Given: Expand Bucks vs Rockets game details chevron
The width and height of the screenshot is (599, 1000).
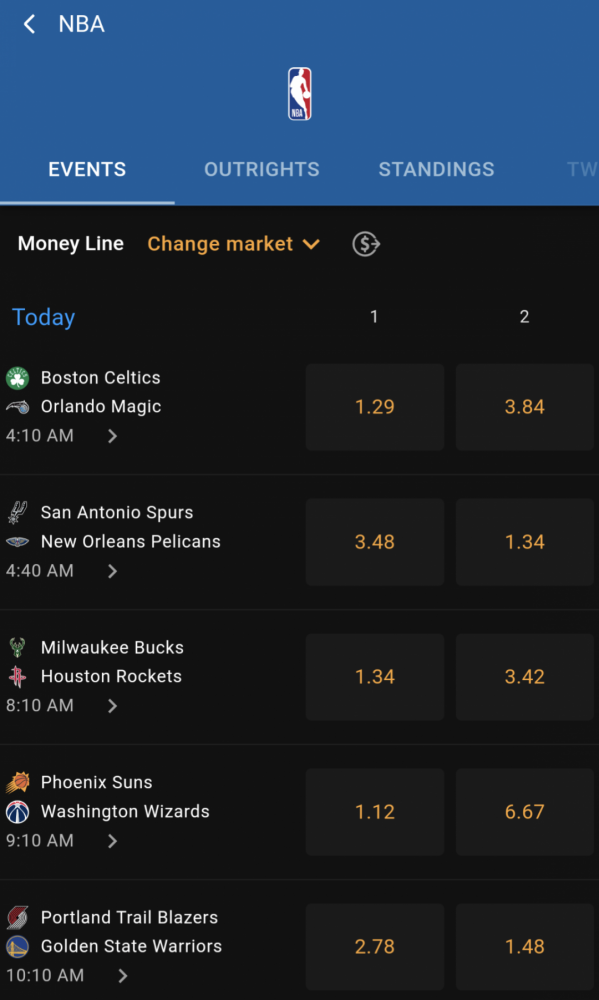Looking at the screenshot, I should (x=112, y=705).
